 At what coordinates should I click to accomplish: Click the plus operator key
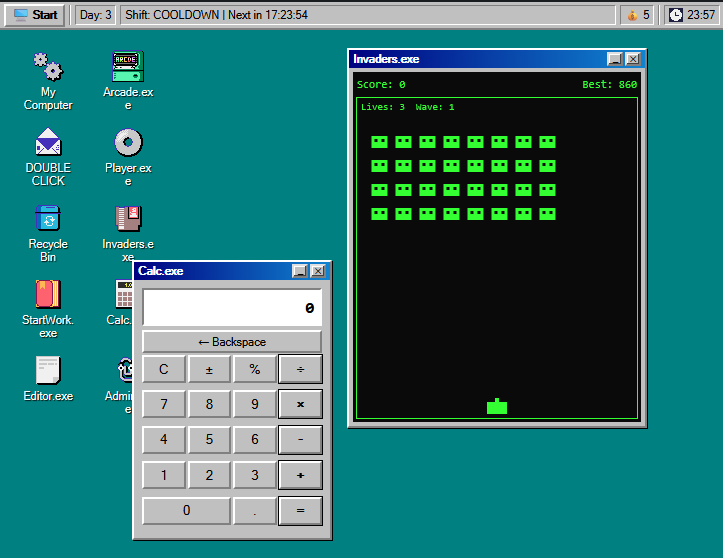click(300, 475)
